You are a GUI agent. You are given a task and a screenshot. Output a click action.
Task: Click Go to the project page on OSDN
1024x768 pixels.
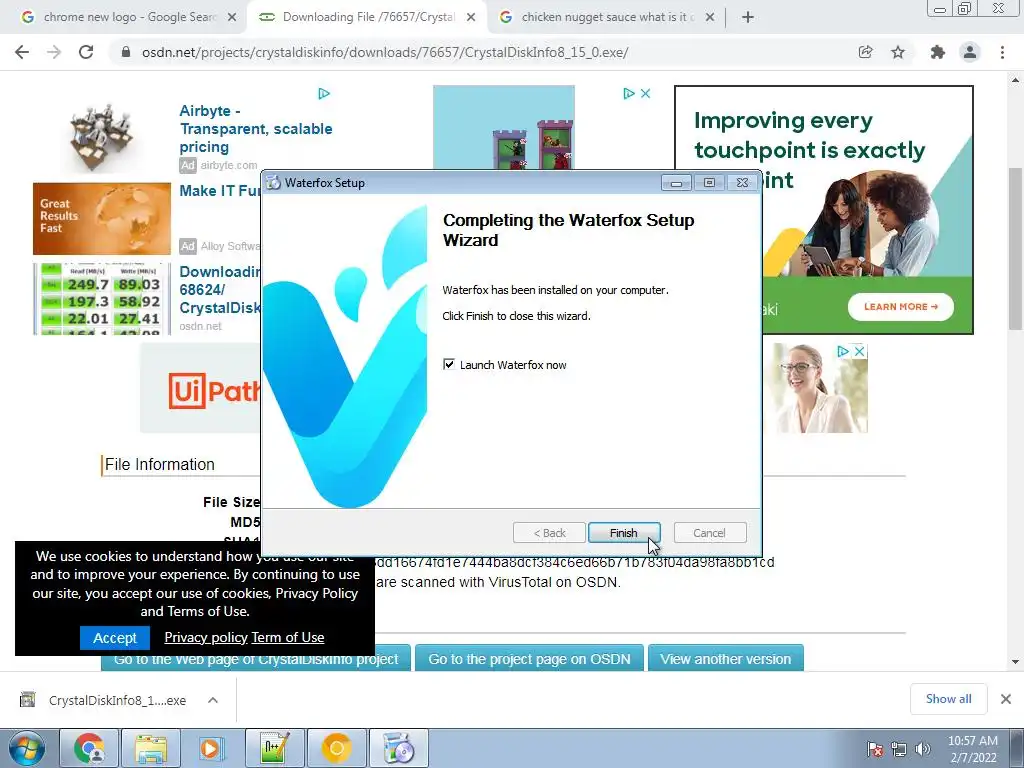pos(529,659)
